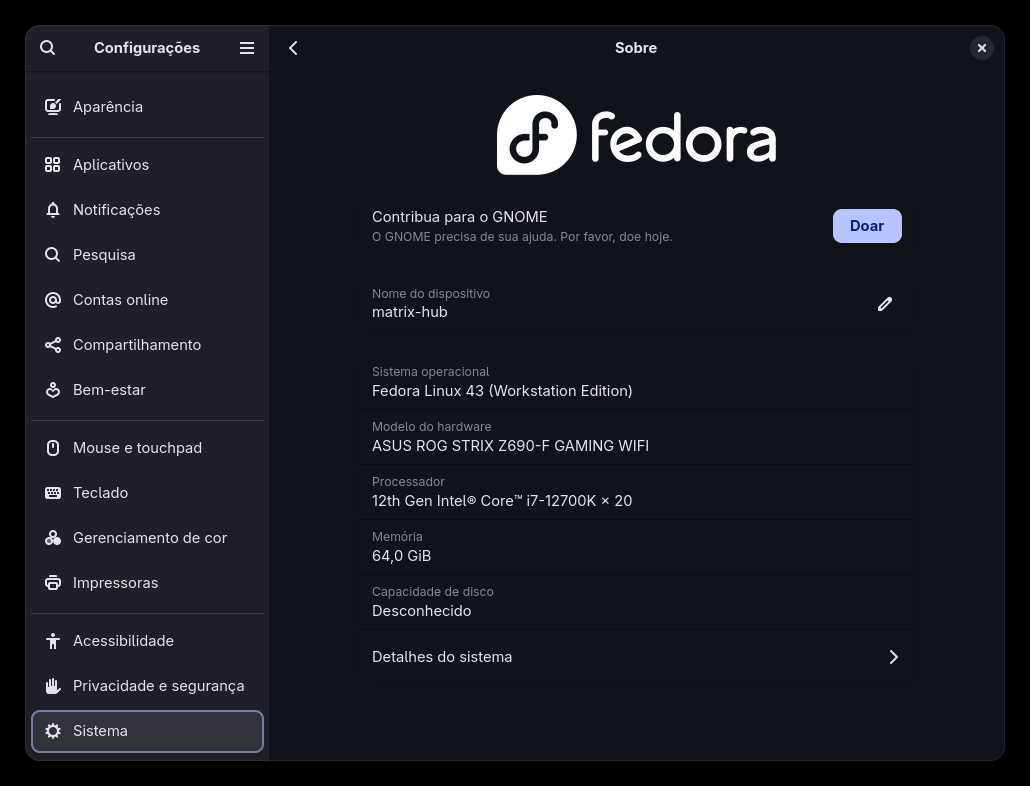Screen dimensions: 1030x786
Task: Open the Gerenciamento de cor panel
Action: tap(150, 538)
